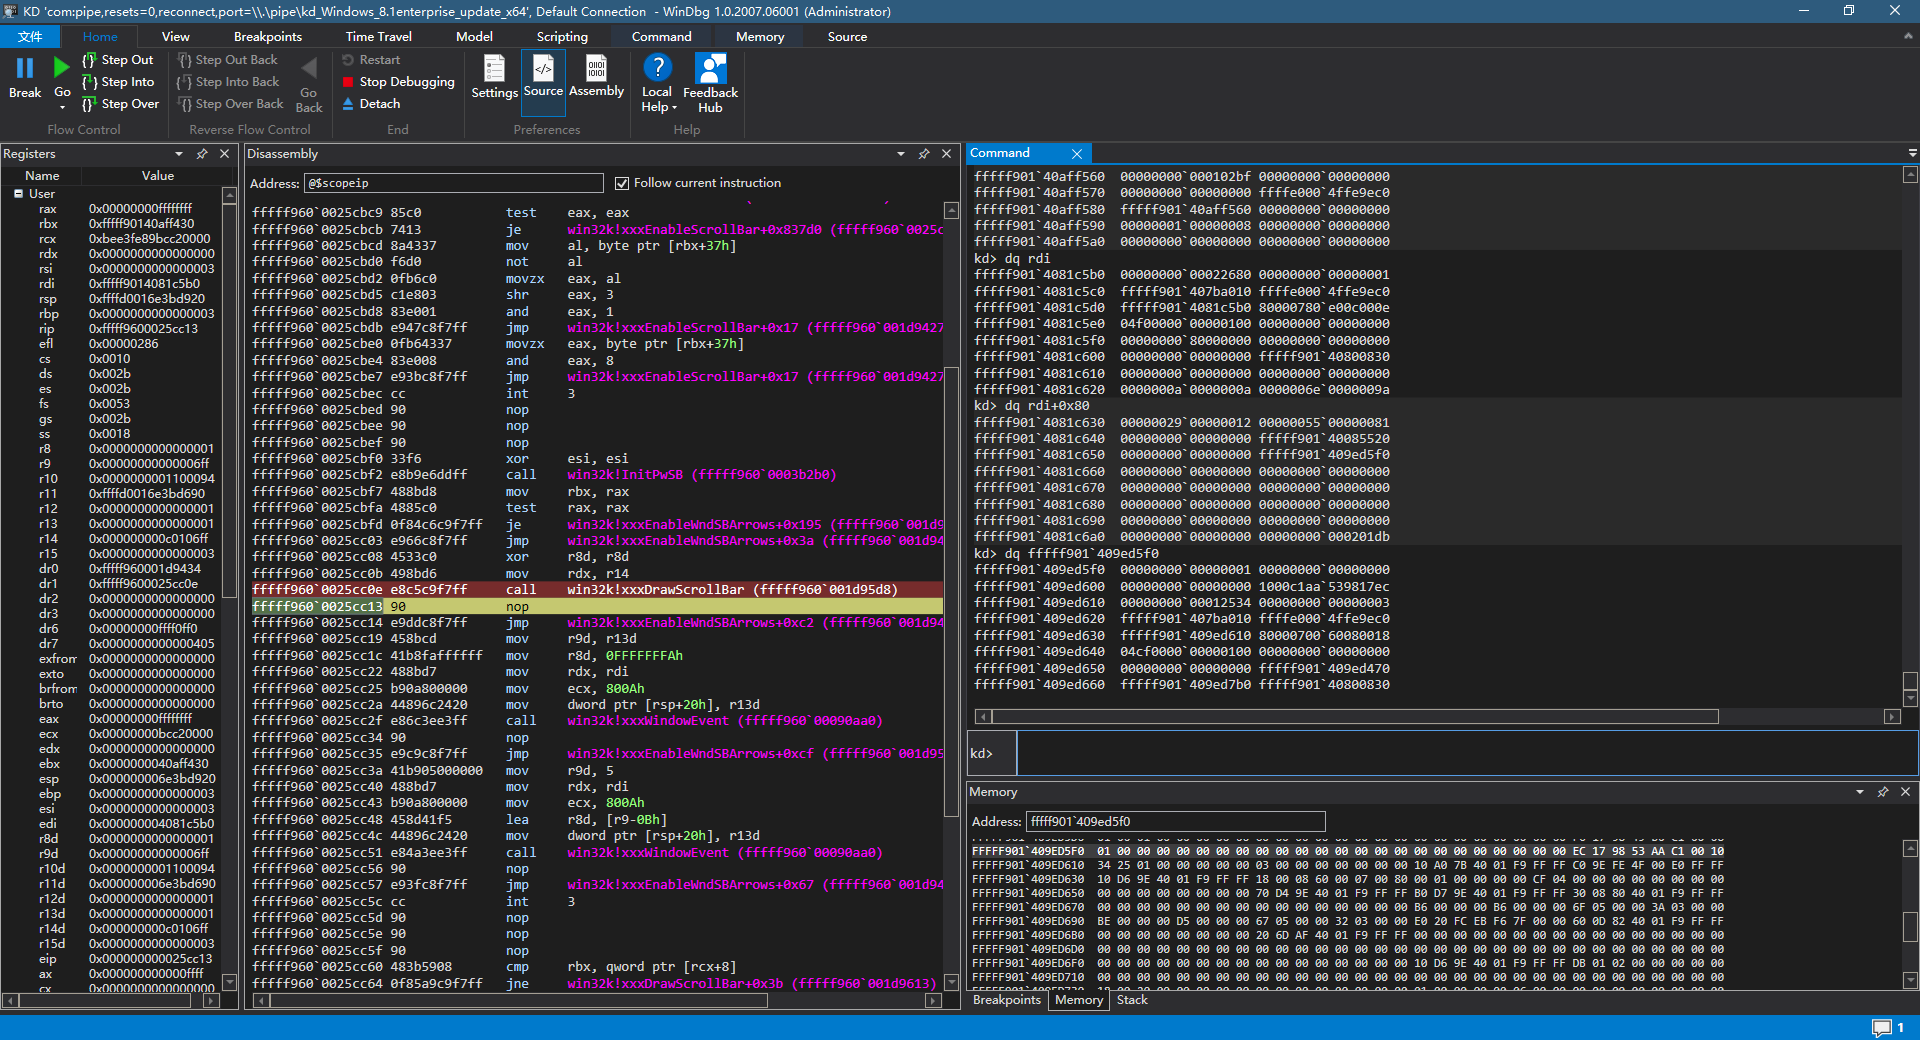Click current instruction nop at 0025cc13

point(596,607)
